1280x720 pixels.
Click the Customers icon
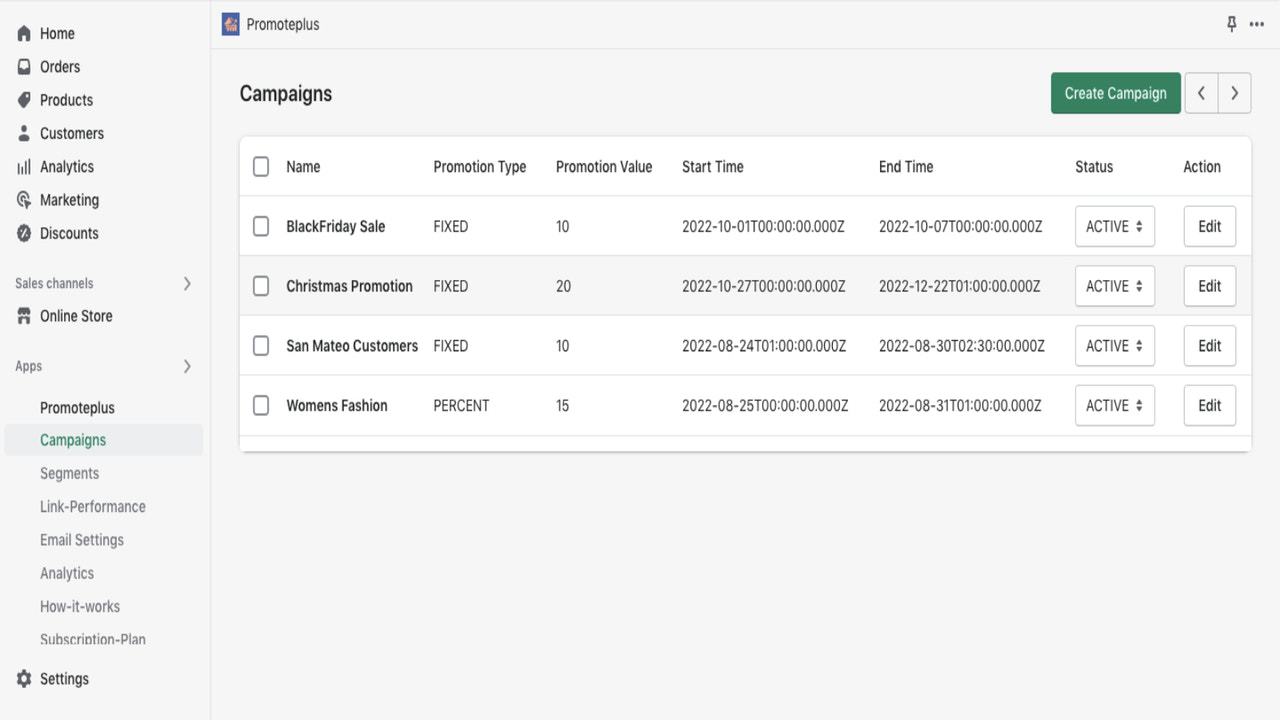pyautogui.click(x=22, y=133)
